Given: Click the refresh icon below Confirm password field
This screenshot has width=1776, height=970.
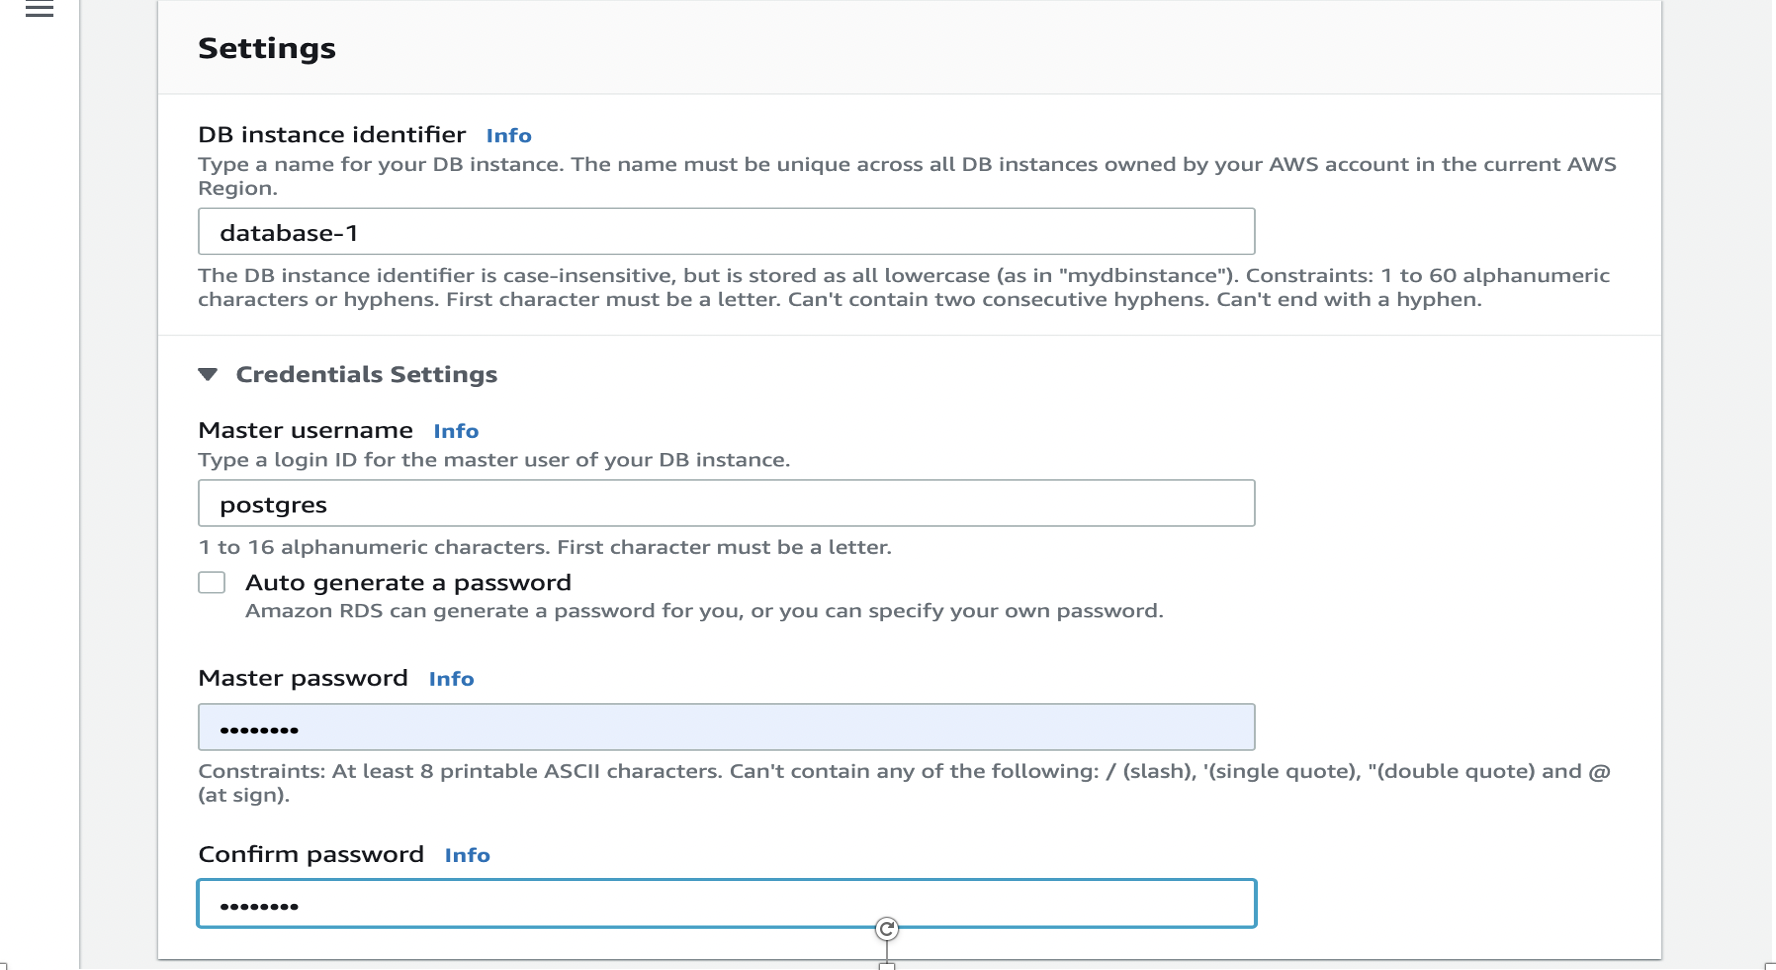Looking at the screenshot, I should [888, 929].
